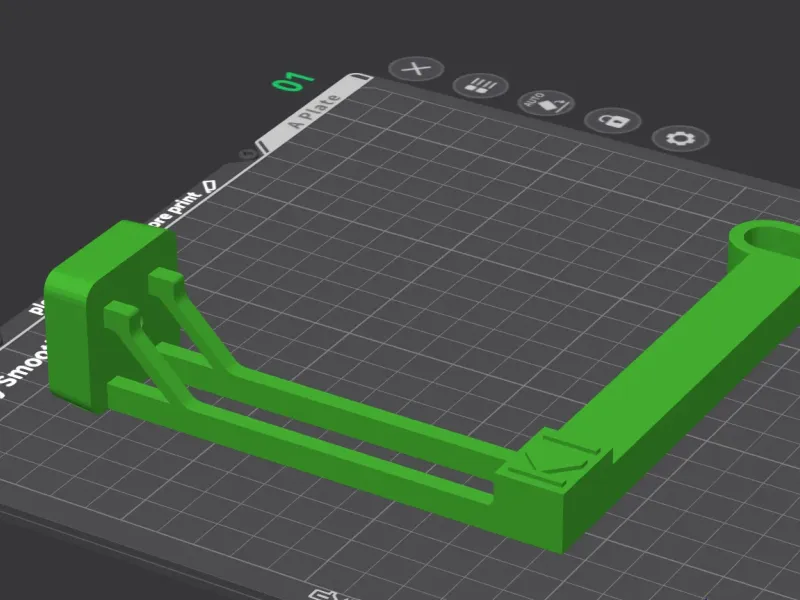Click the Auto orient plate icon
The width and height of the screenshot is (800, 600).
(546, 103)
